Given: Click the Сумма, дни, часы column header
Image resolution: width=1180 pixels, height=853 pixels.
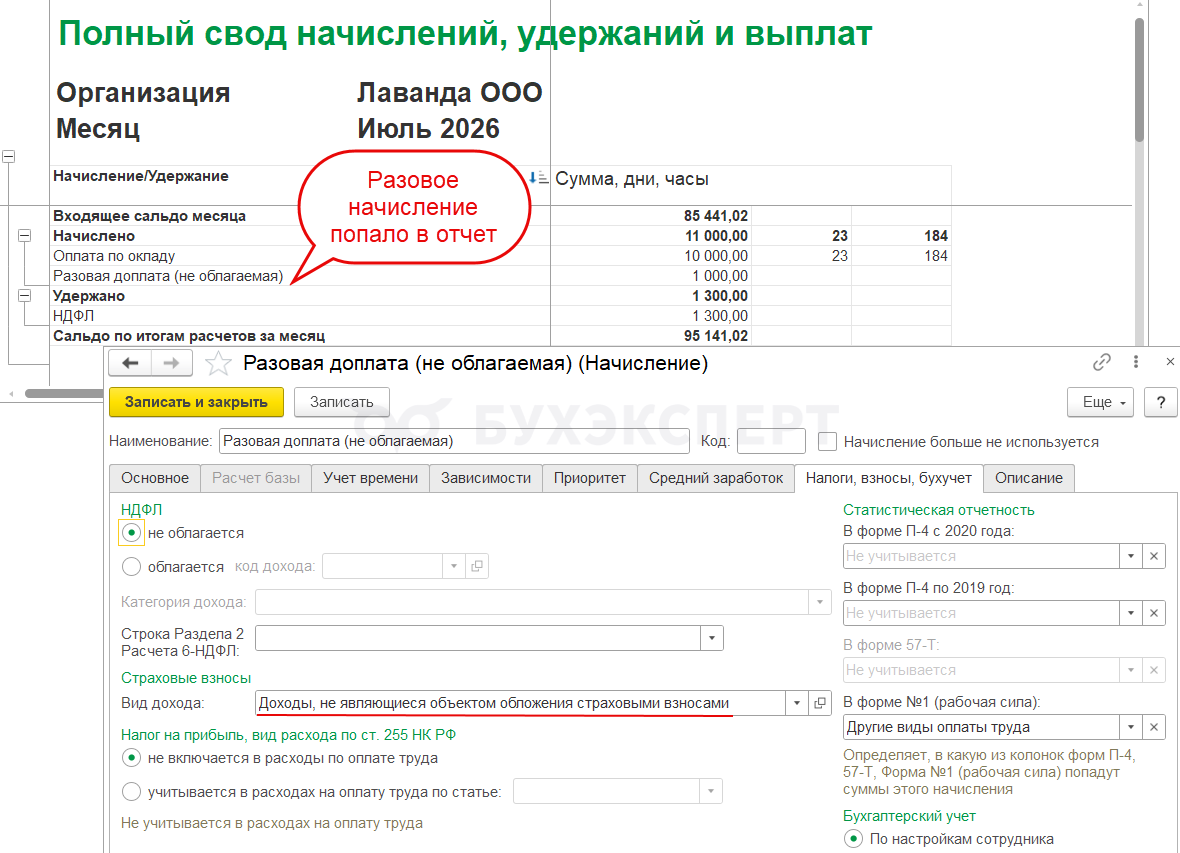Looking at the screenshot, I should (631, 179).
